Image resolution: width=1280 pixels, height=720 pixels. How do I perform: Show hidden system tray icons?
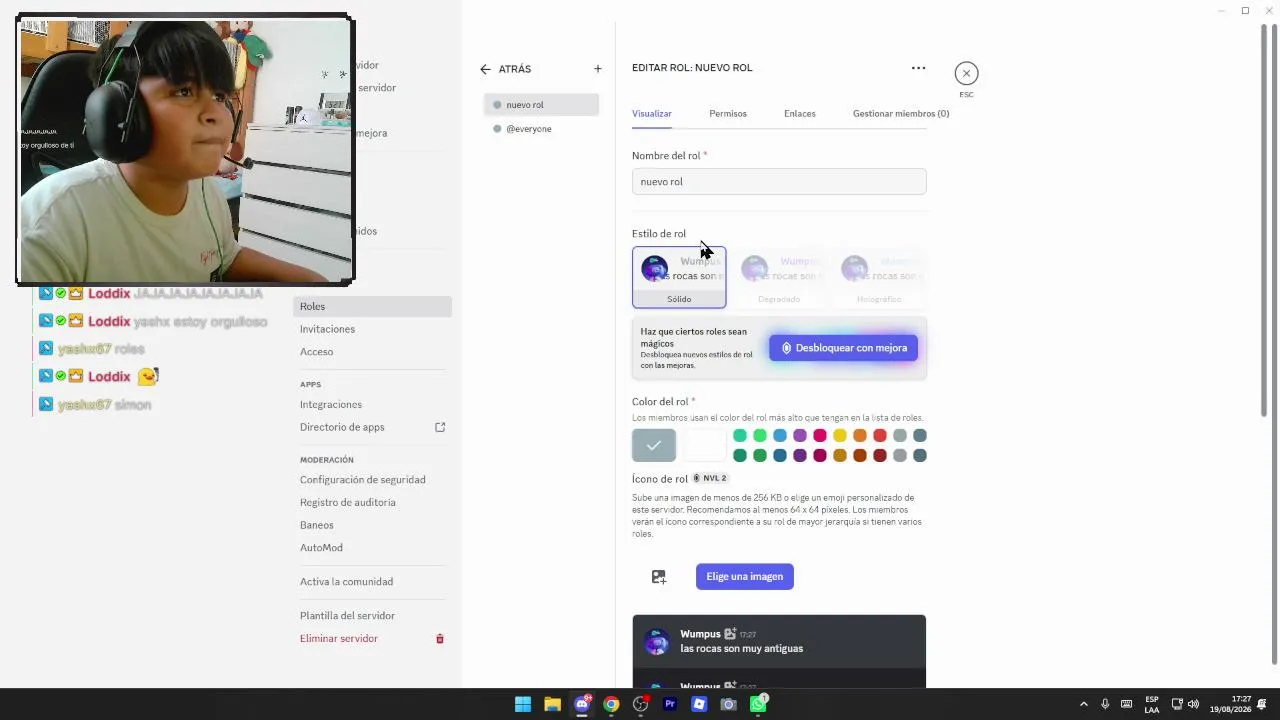(x=1083, y=704)
